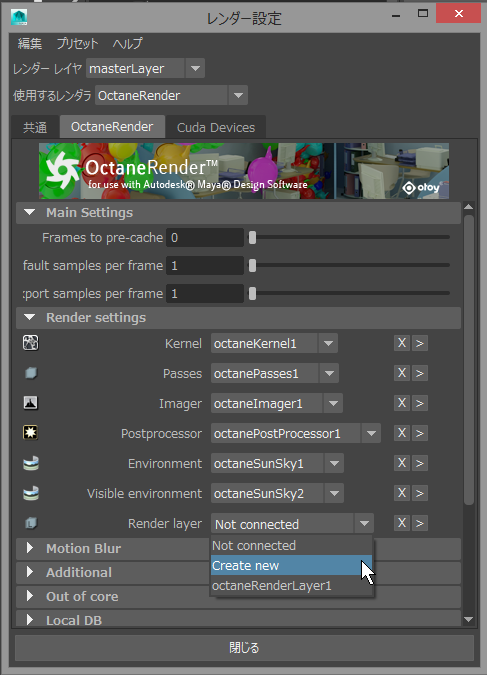The height and width of the screenshot is (675, 487).
Task: Go to Kernel node with > button
Action: click(420, 343)
